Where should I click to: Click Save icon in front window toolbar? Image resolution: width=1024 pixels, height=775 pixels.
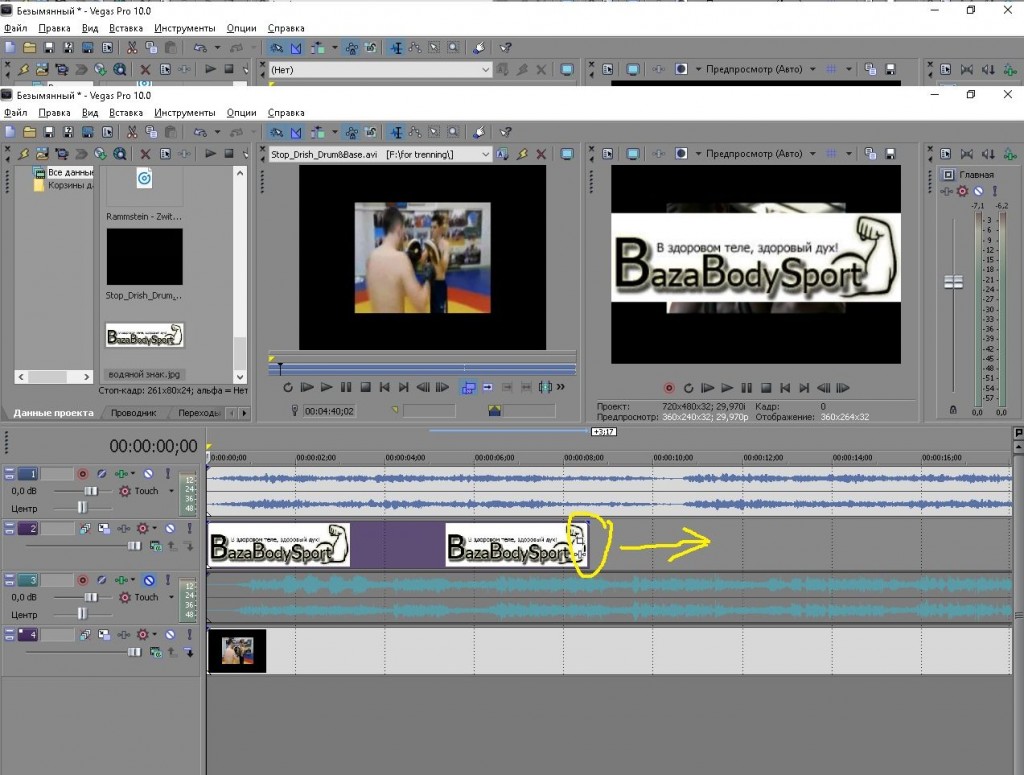click(48, 132)
